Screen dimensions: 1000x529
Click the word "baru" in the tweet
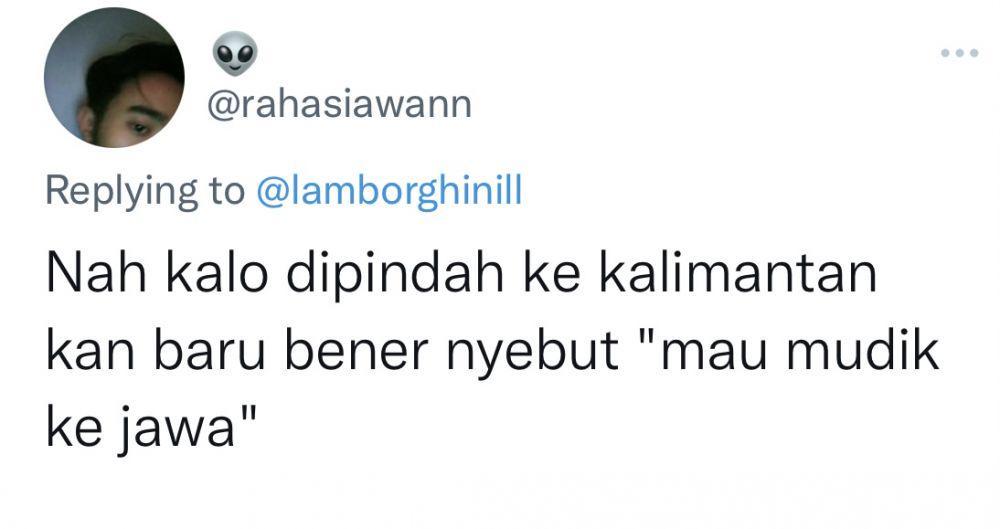tap(209, 351)
